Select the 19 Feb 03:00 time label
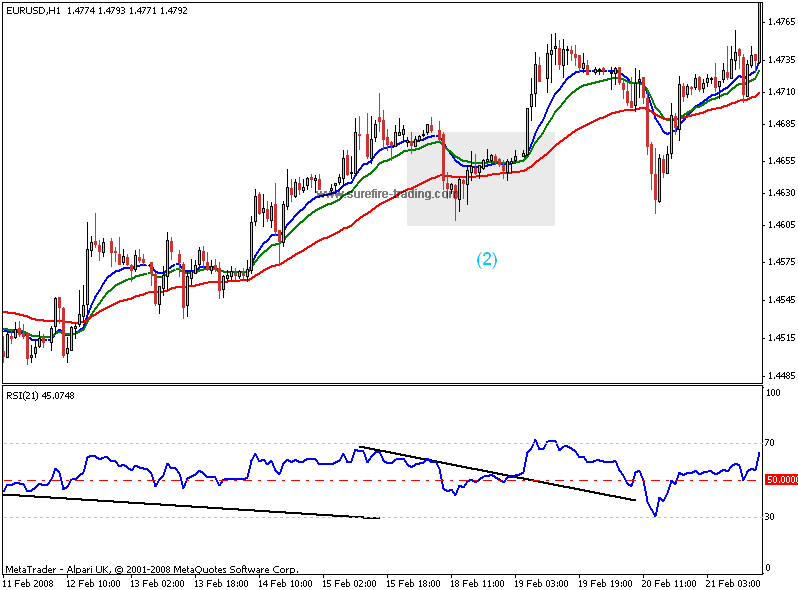This screenshot has width=798, height=590. pos(541,583)
